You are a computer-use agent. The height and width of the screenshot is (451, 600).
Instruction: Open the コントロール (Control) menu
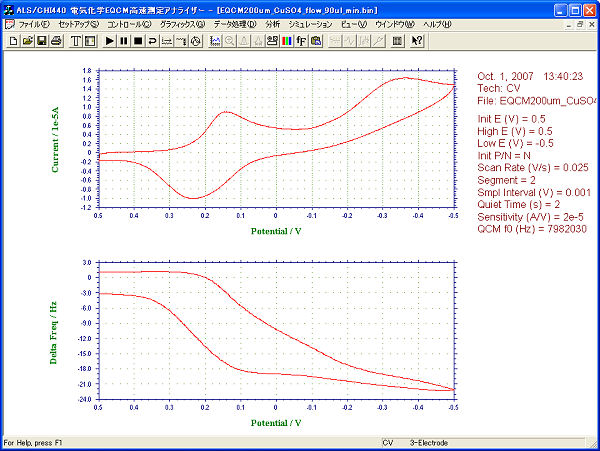coord(130,23)
